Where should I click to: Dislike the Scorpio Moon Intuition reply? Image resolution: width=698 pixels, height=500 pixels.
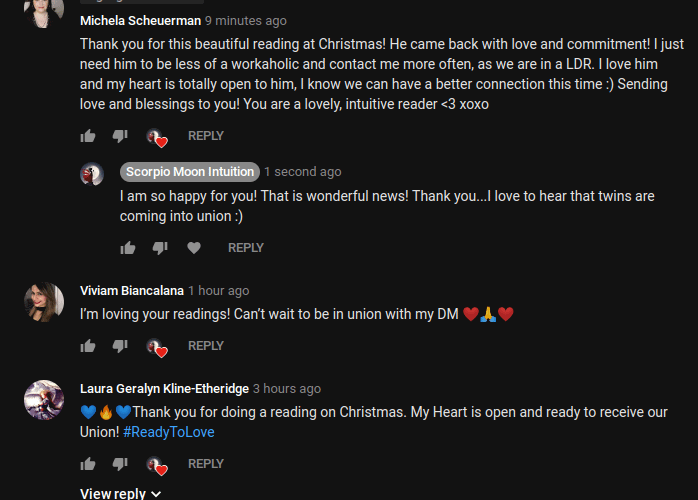[160, 248]
